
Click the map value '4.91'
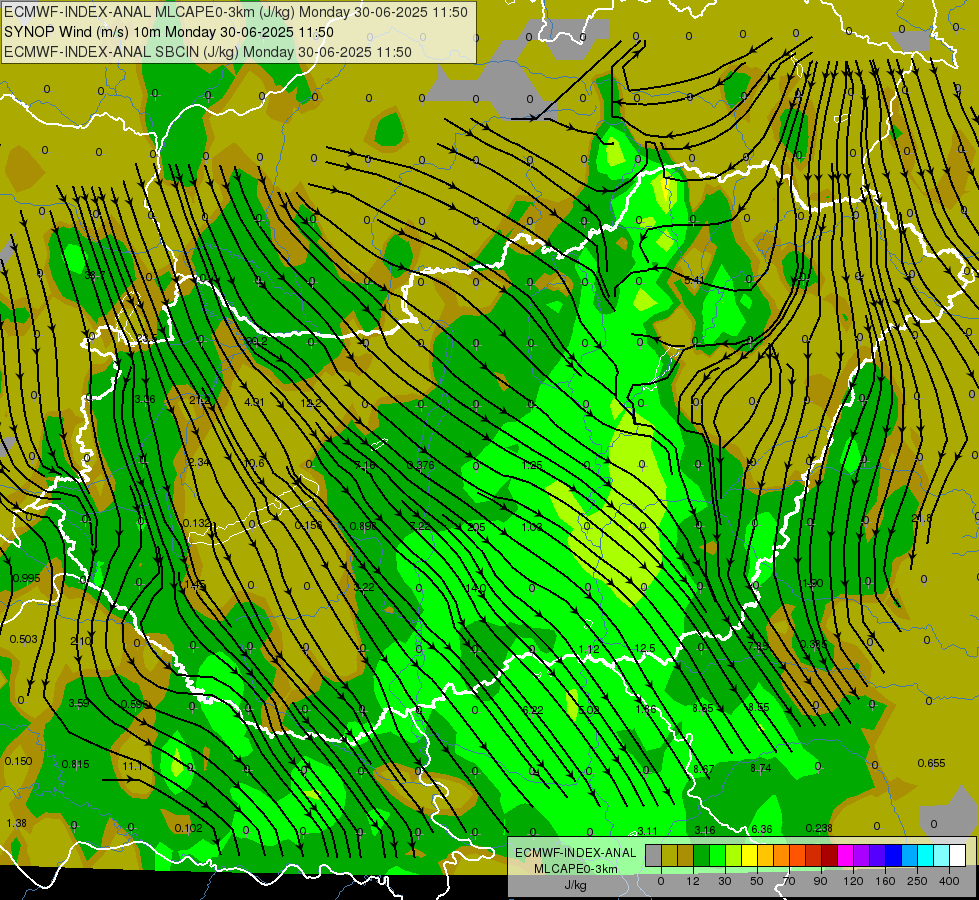(x=254, y=402)
